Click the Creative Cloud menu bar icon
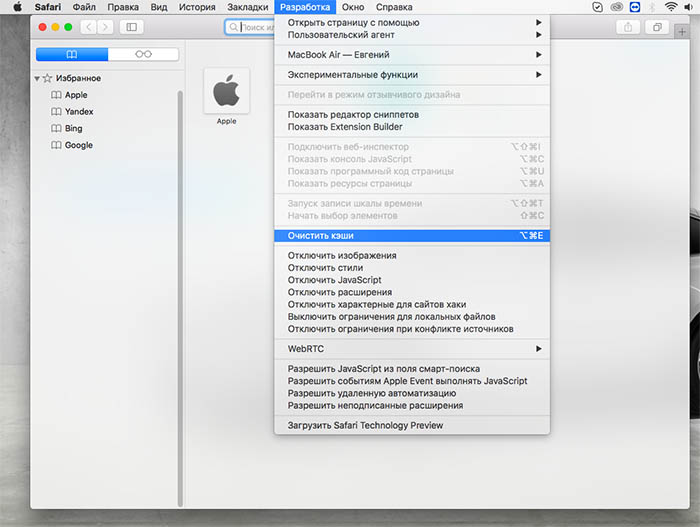 click(617, 7)
